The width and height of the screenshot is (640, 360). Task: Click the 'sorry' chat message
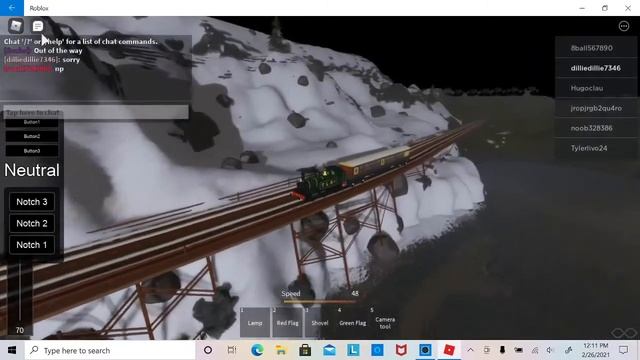(x=71, y=60)
